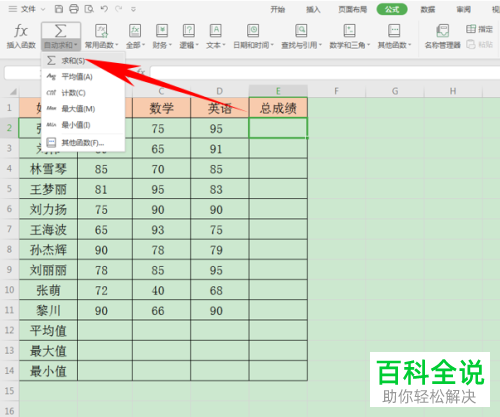Select row header 5

click(9, 189)
